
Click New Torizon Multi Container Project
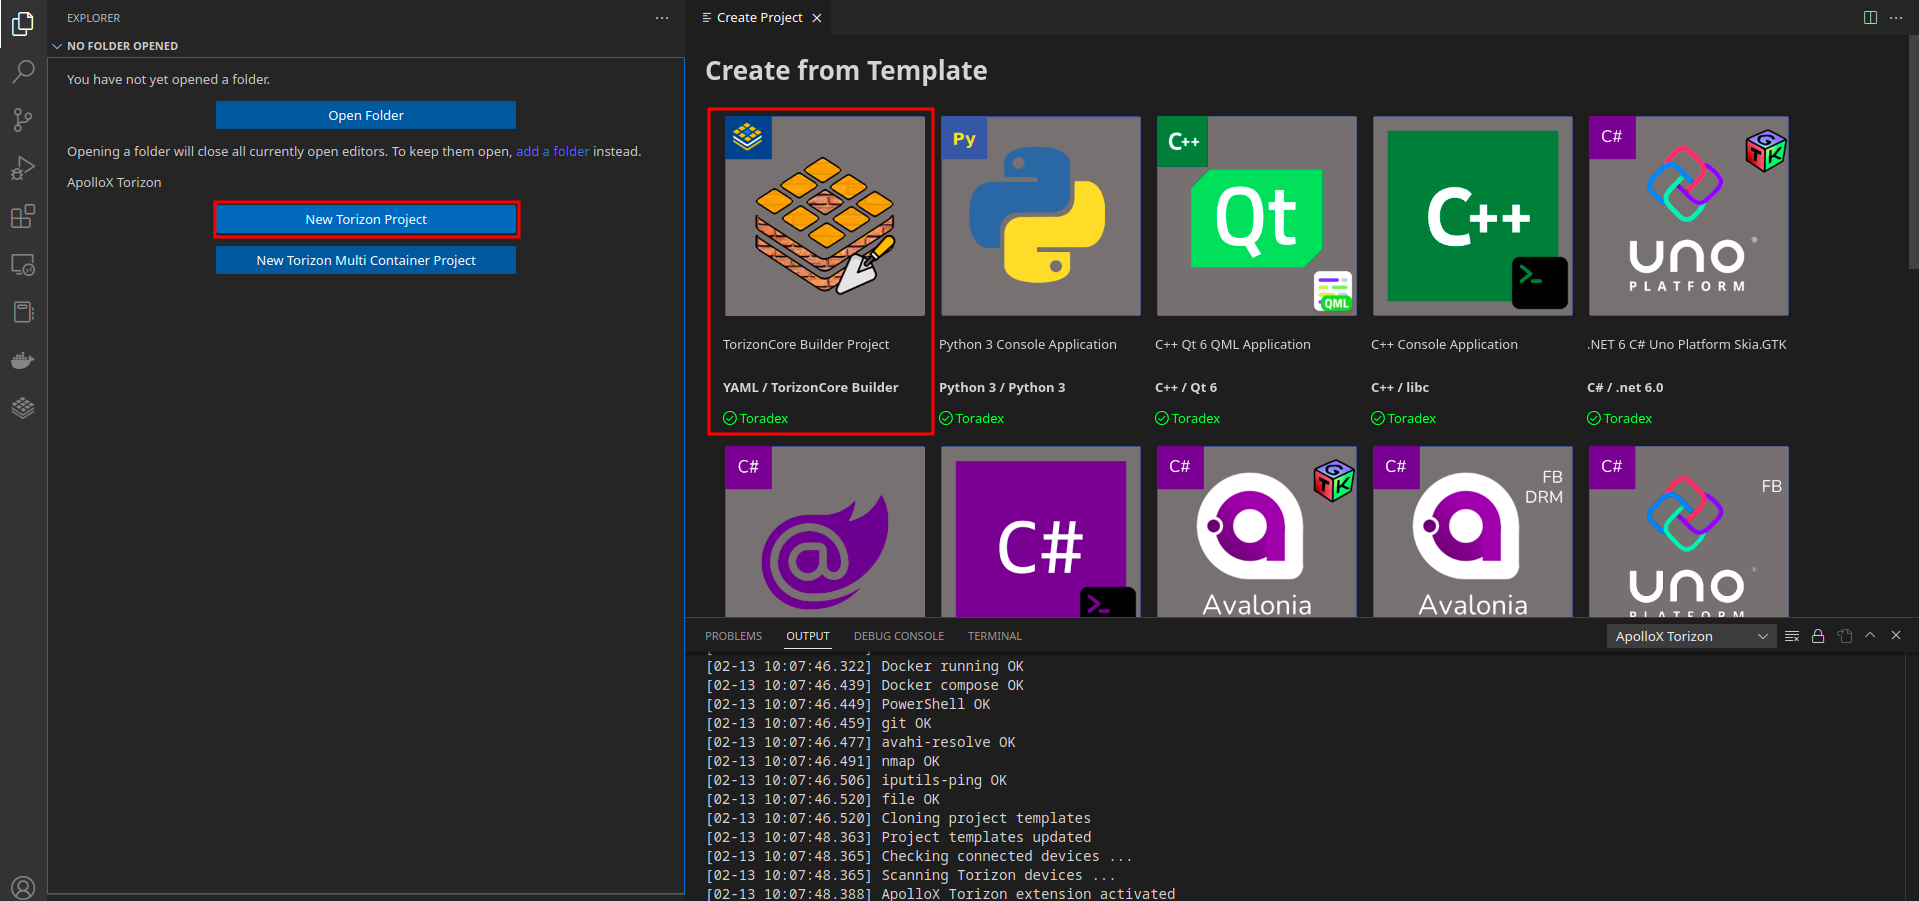[366, 260]
